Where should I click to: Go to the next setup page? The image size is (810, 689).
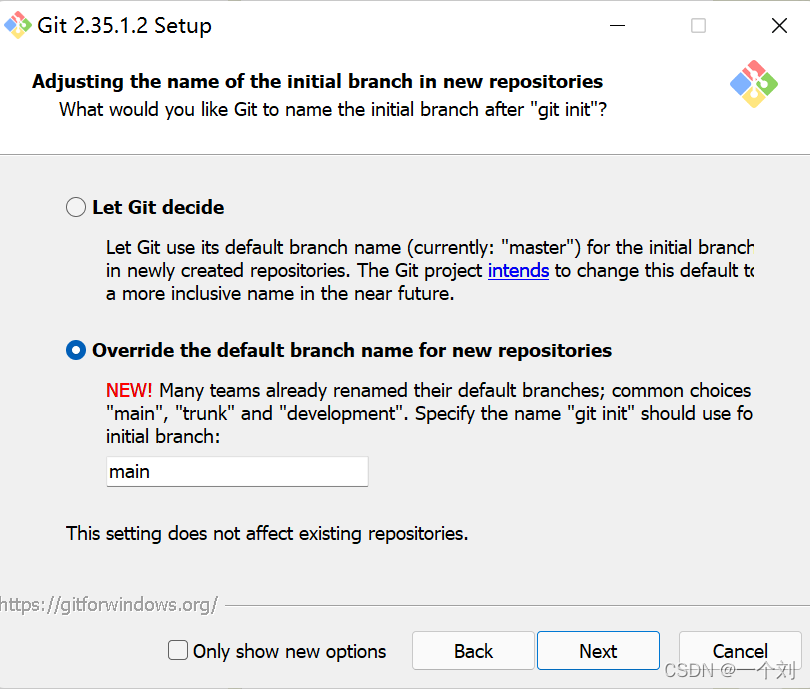598,651
